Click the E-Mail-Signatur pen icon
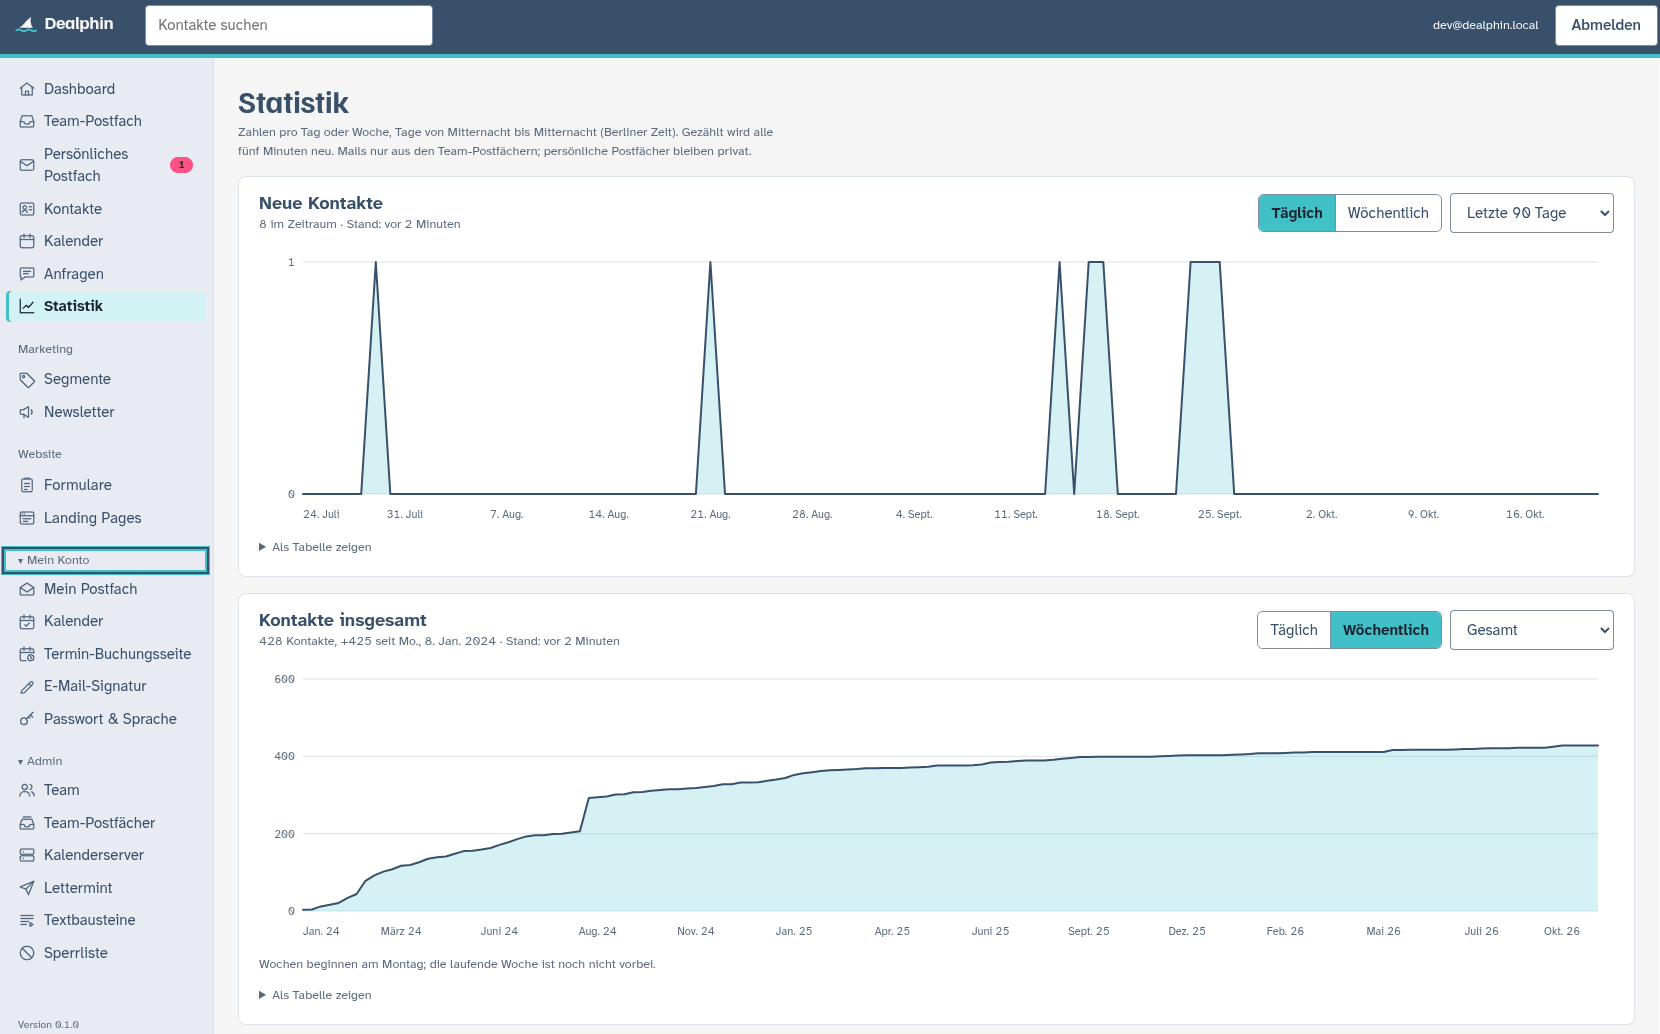1660x1034 pixels. tap(27, 686)
